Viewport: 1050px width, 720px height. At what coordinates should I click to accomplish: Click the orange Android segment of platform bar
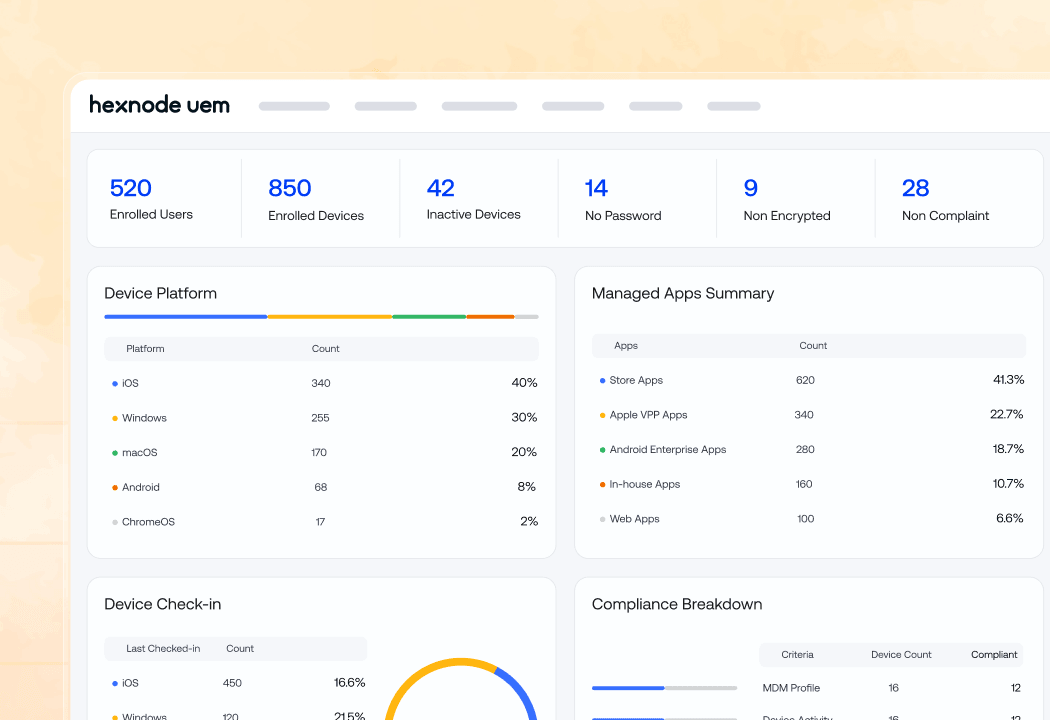click(x=490, y=317)
